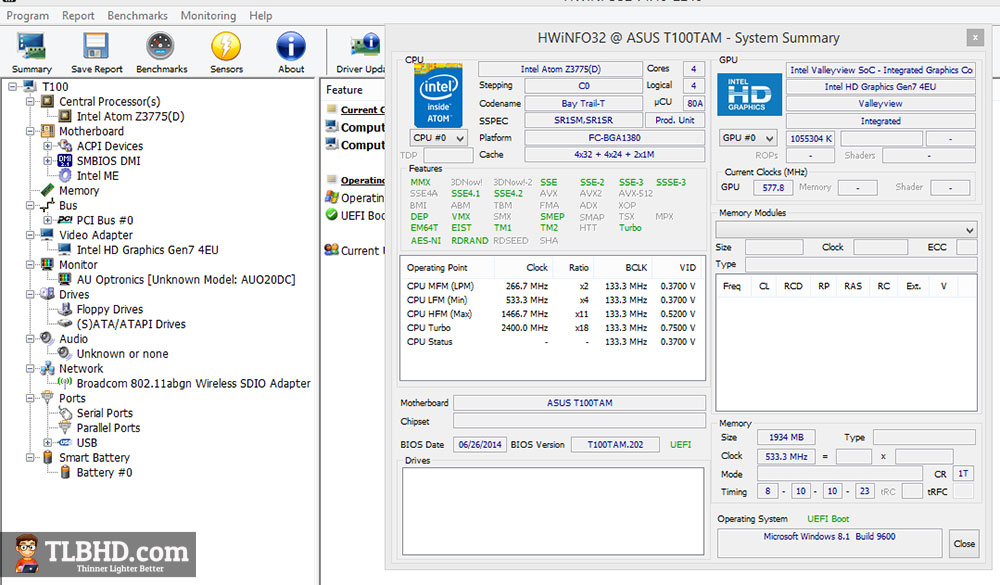1000x585 pixels.
Task: Click the Memory module icon
Action: click(48, 190)
